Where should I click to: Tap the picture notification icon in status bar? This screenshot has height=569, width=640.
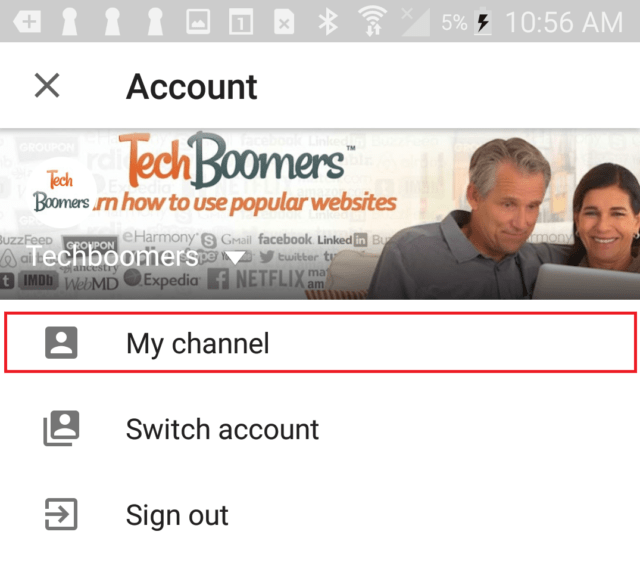pos(198,22)
